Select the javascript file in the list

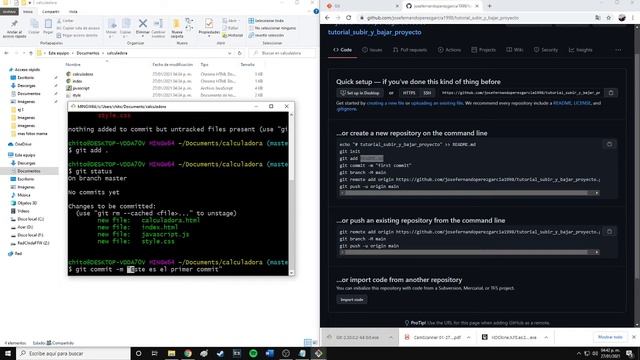(81, 88)
